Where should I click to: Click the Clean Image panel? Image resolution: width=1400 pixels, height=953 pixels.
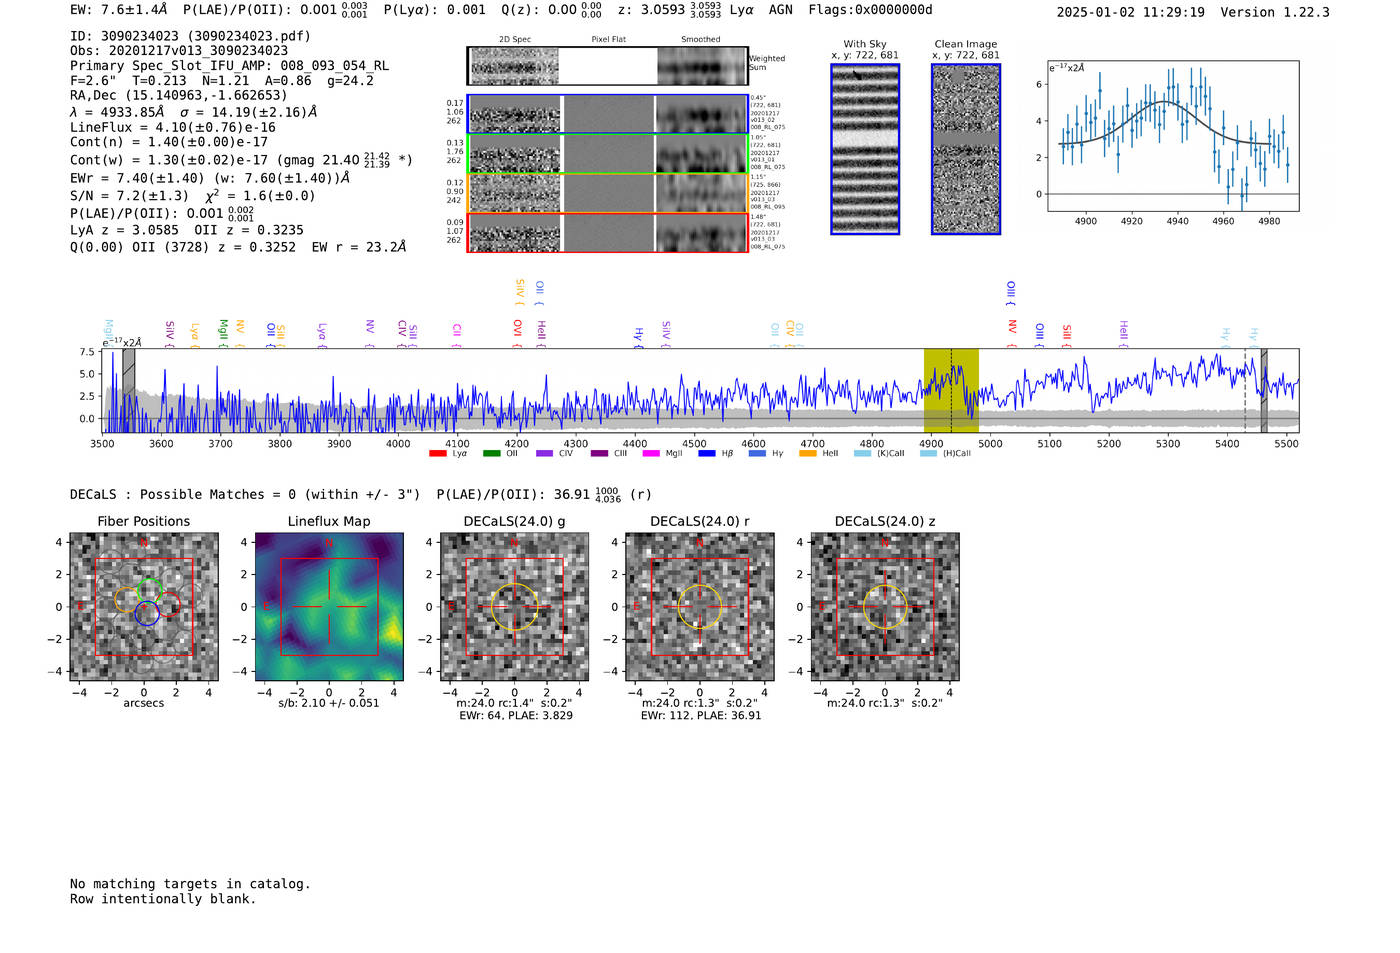click(x=966, y=149)
